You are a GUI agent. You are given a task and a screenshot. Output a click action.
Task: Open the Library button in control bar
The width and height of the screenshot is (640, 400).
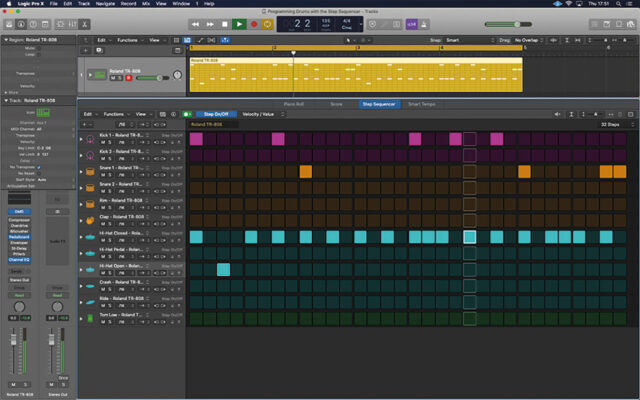(x=9, y=24)
